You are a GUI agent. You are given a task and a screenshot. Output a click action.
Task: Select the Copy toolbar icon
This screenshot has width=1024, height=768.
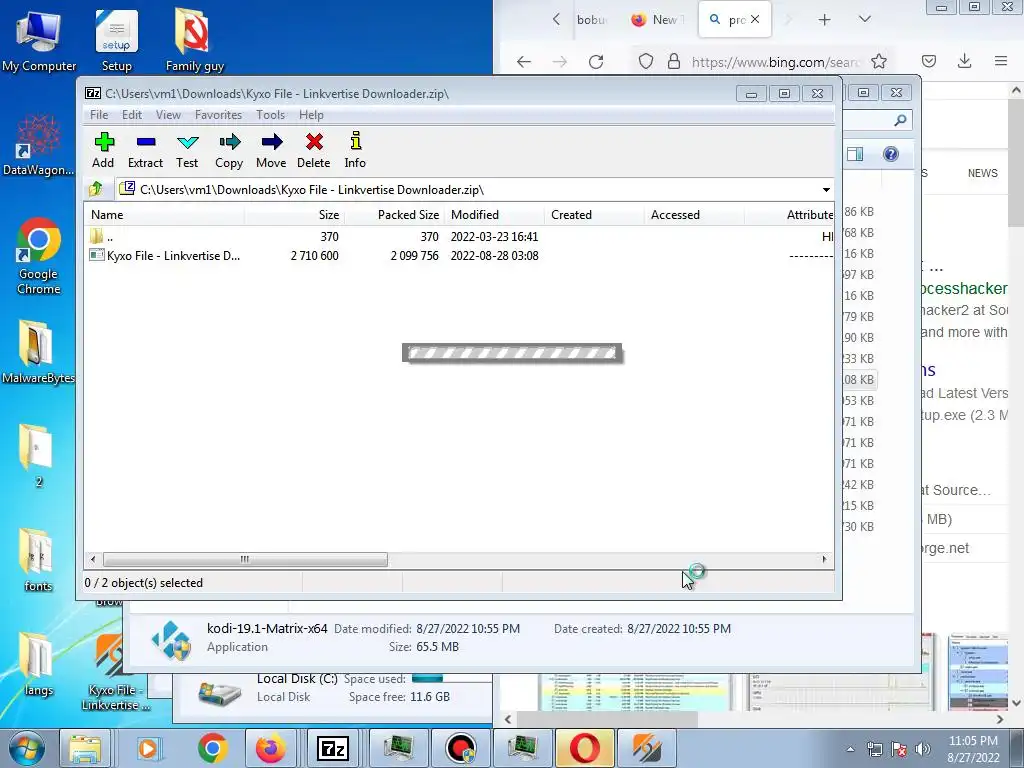pyautogui.click(x=229, y=151)
